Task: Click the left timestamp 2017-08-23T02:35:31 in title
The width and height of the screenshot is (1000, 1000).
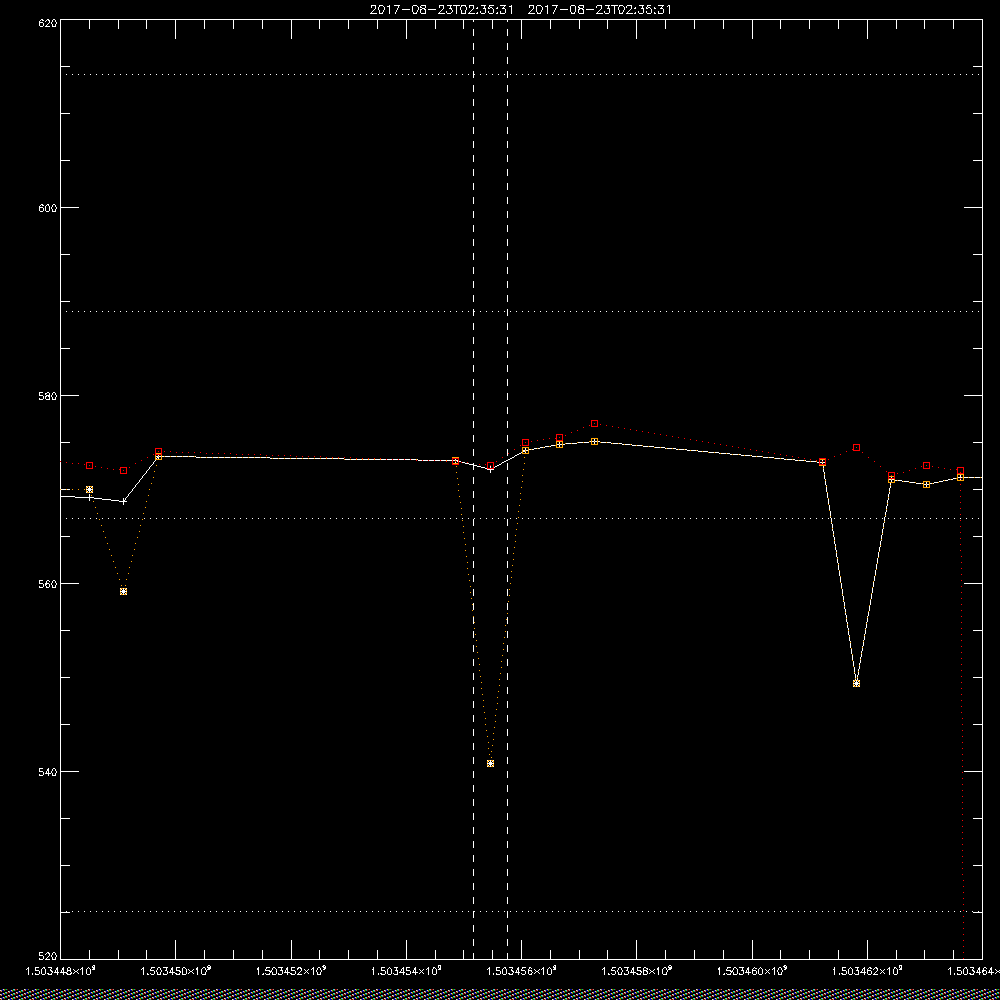Action: click(441, 10)
